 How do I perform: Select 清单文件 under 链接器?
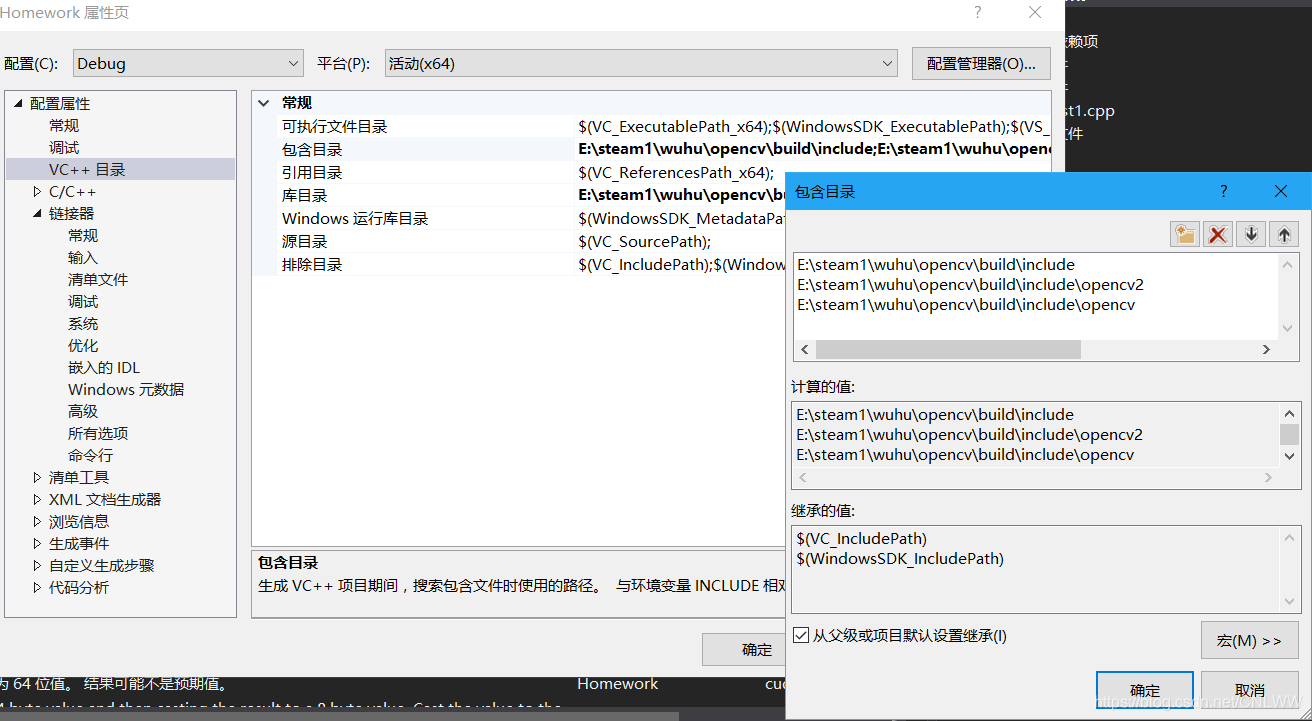tap(98, 280)
